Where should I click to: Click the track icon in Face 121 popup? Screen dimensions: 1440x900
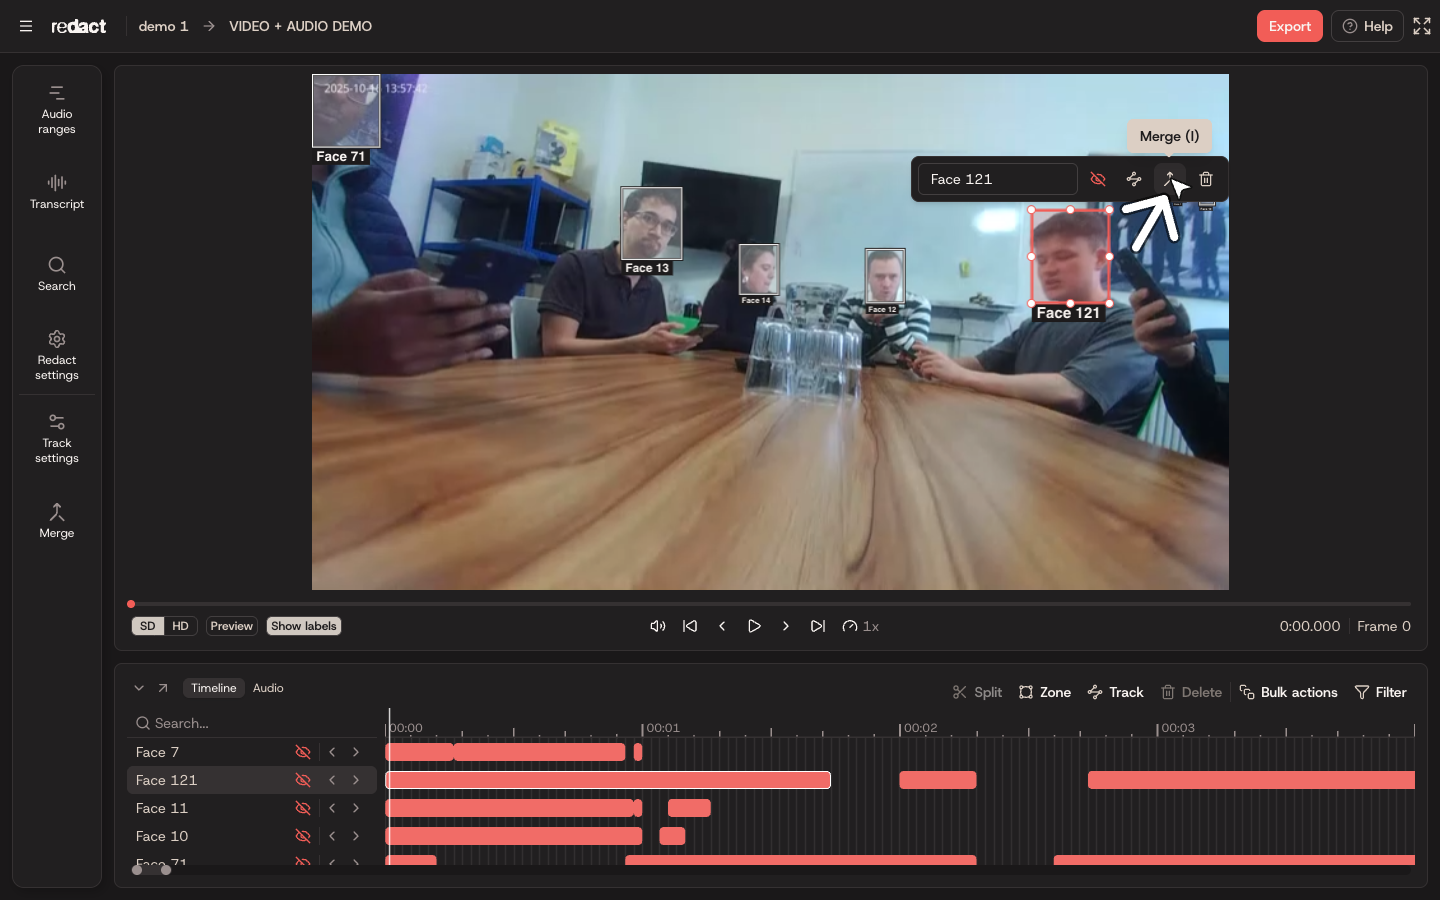coord(1134,179)
